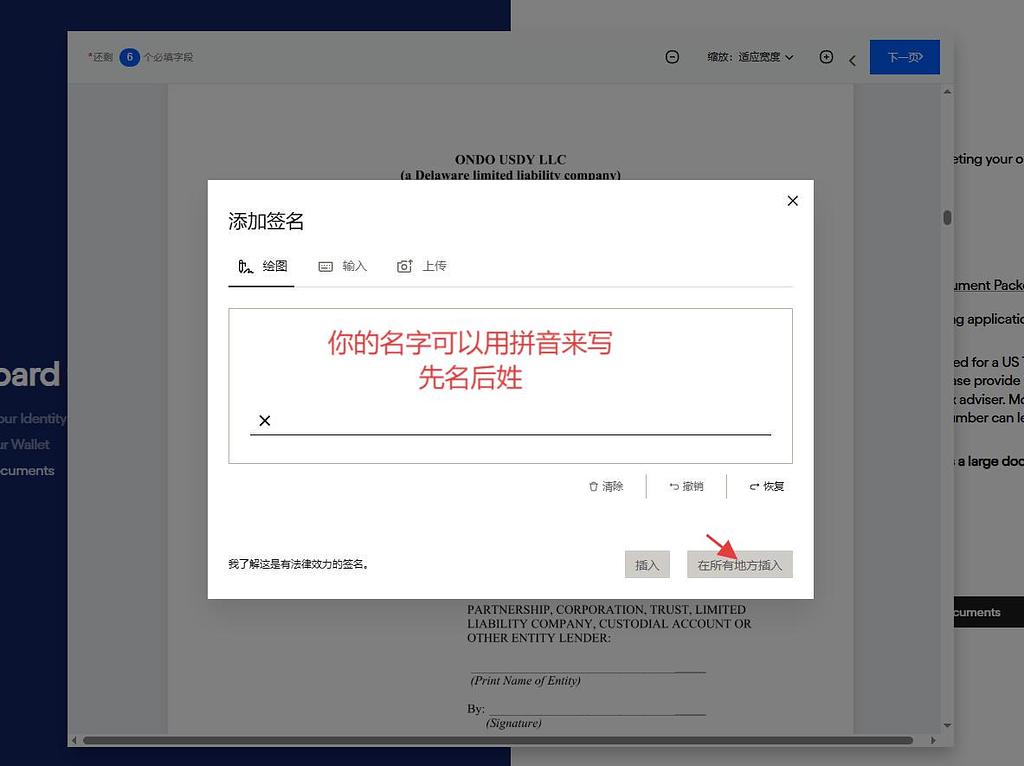Go to previous page with the left chevron
The height and width of the screenshot is (766, 1024).
[x=852, y=60]
